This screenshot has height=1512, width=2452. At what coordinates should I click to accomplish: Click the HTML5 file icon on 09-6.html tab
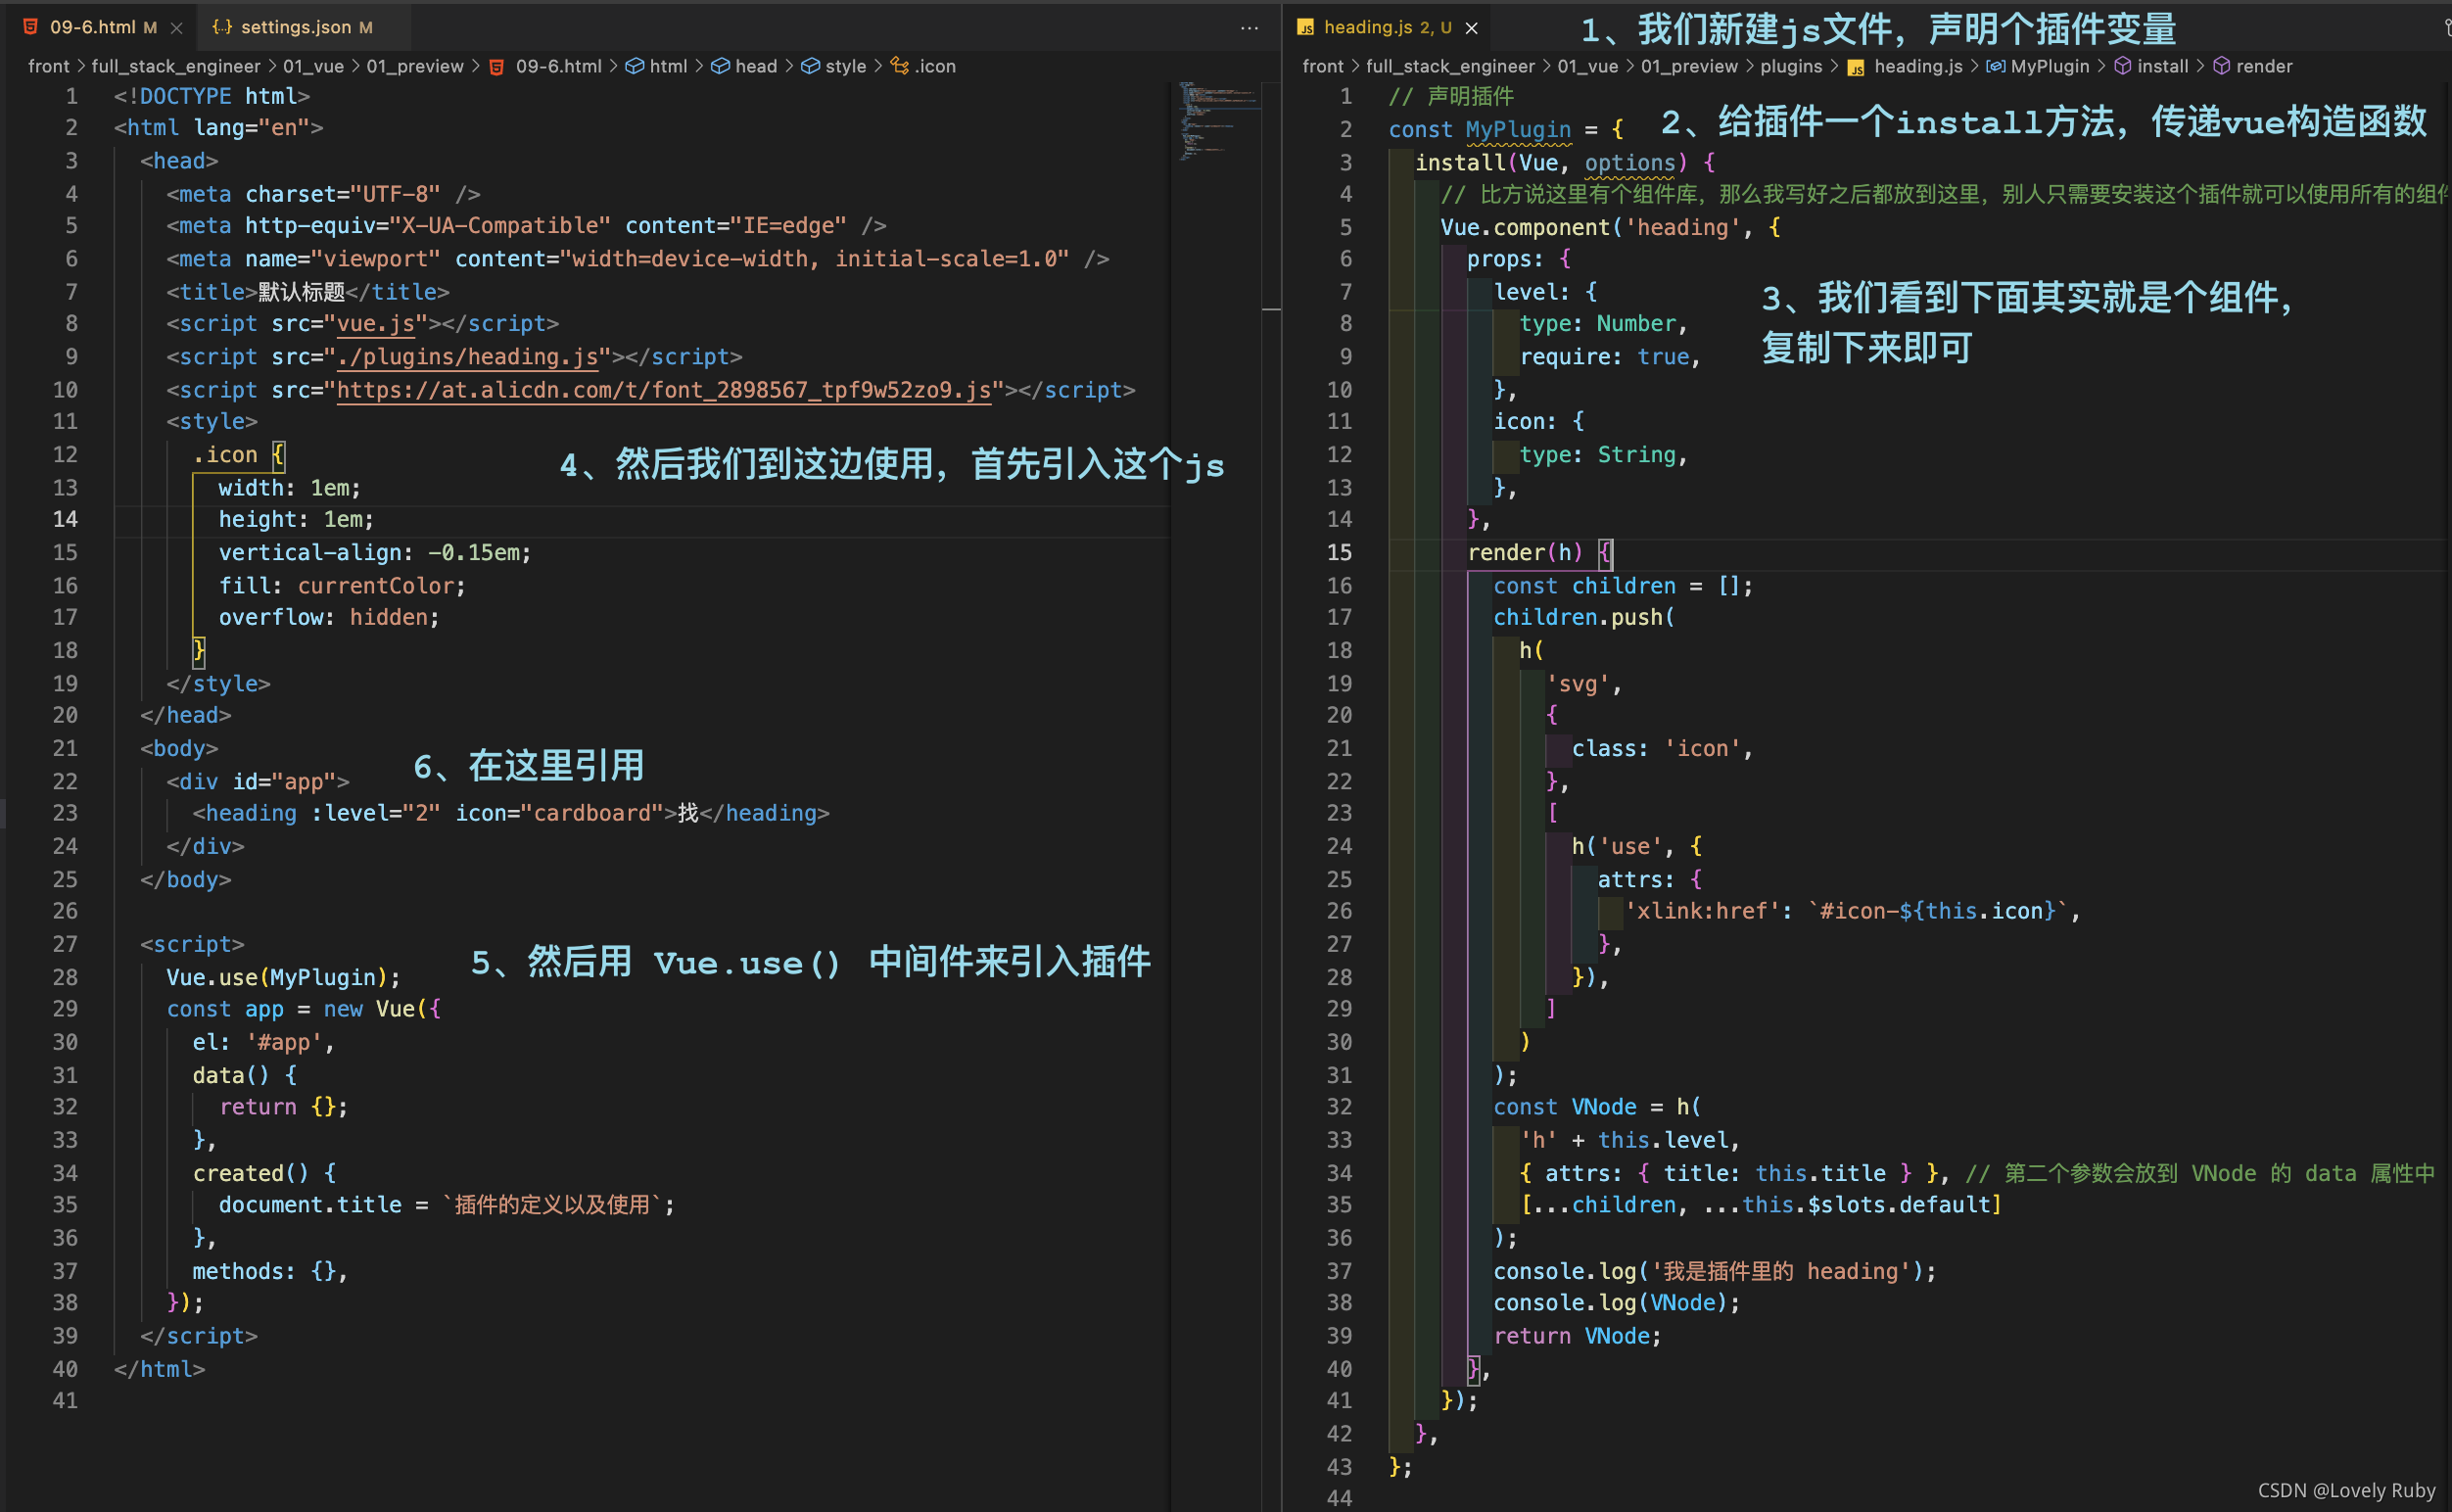pos(31,27)
